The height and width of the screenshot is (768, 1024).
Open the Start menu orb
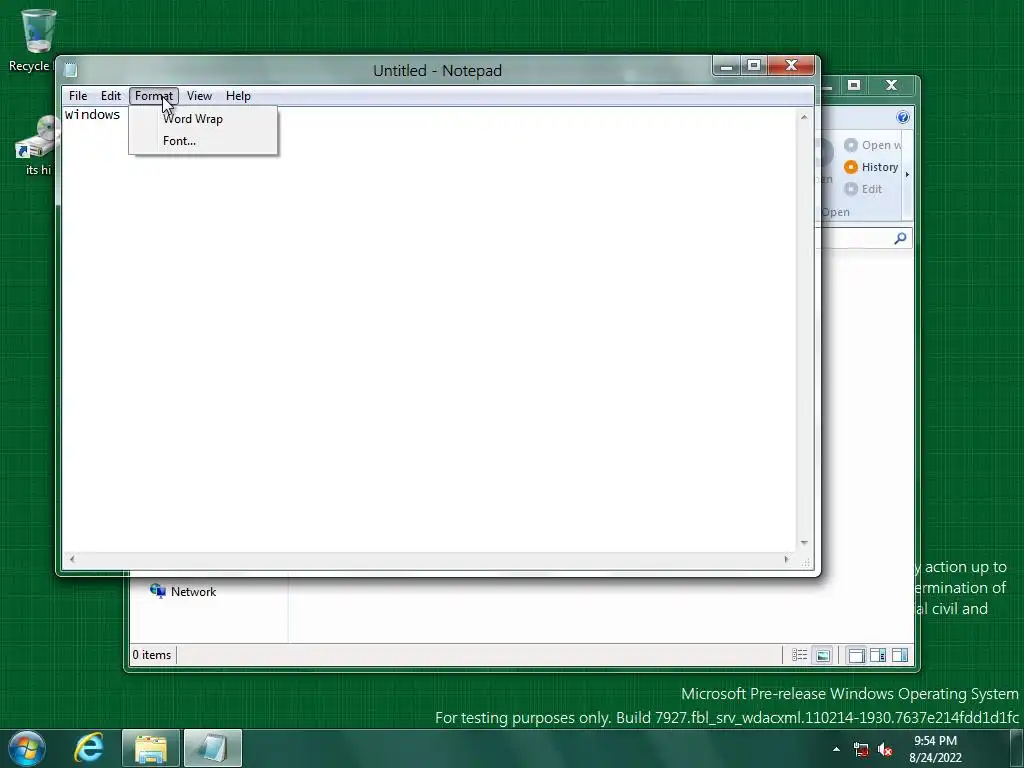coord(27,748)
